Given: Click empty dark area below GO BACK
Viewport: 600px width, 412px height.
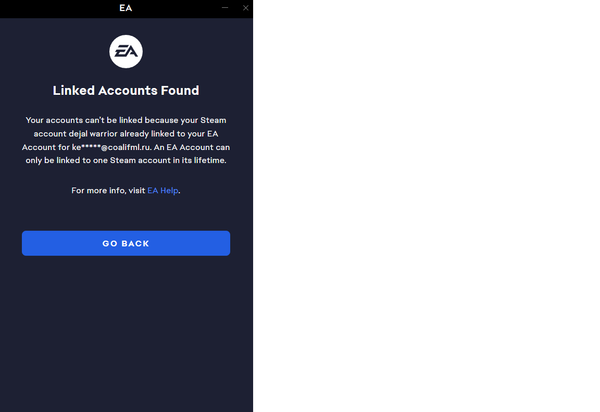Looking at the screenshot, I should 126,333.
